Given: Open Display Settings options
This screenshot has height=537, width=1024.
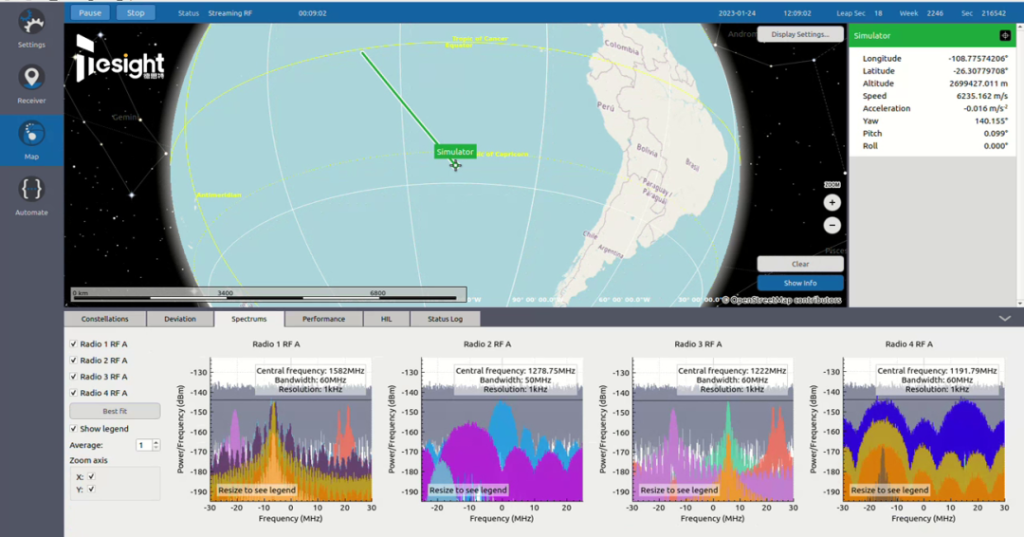Looking at the screenshot, I should click(800, 35).
